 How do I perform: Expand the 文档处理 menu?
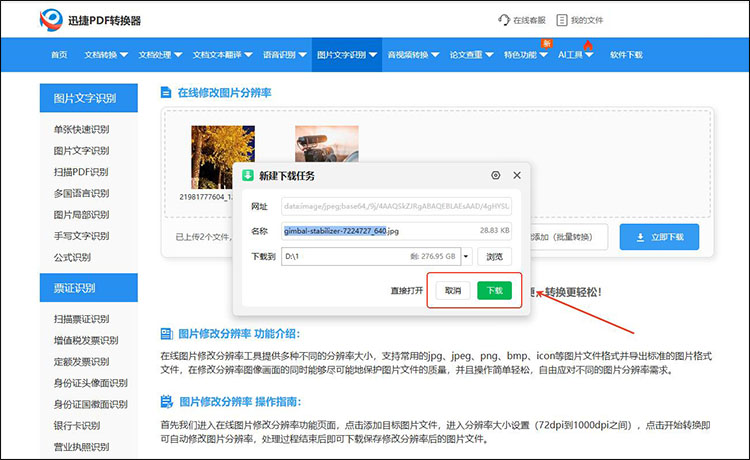point(160,55)
